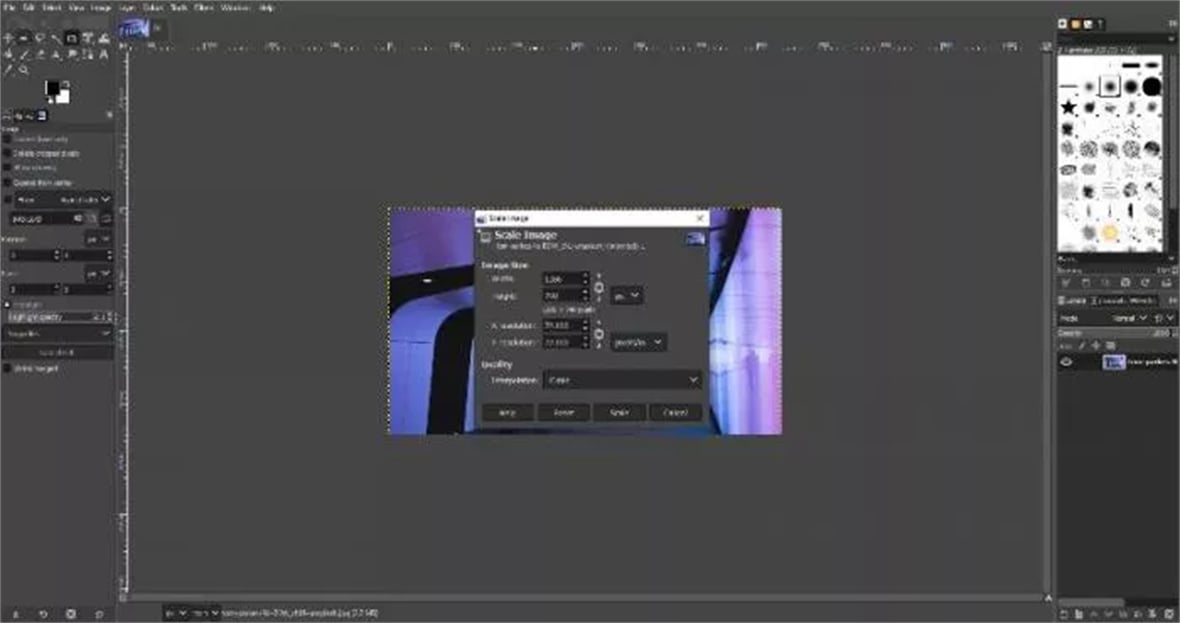
Task: Open the File menu
Action: pyautogui.click(x=9, y=8)
